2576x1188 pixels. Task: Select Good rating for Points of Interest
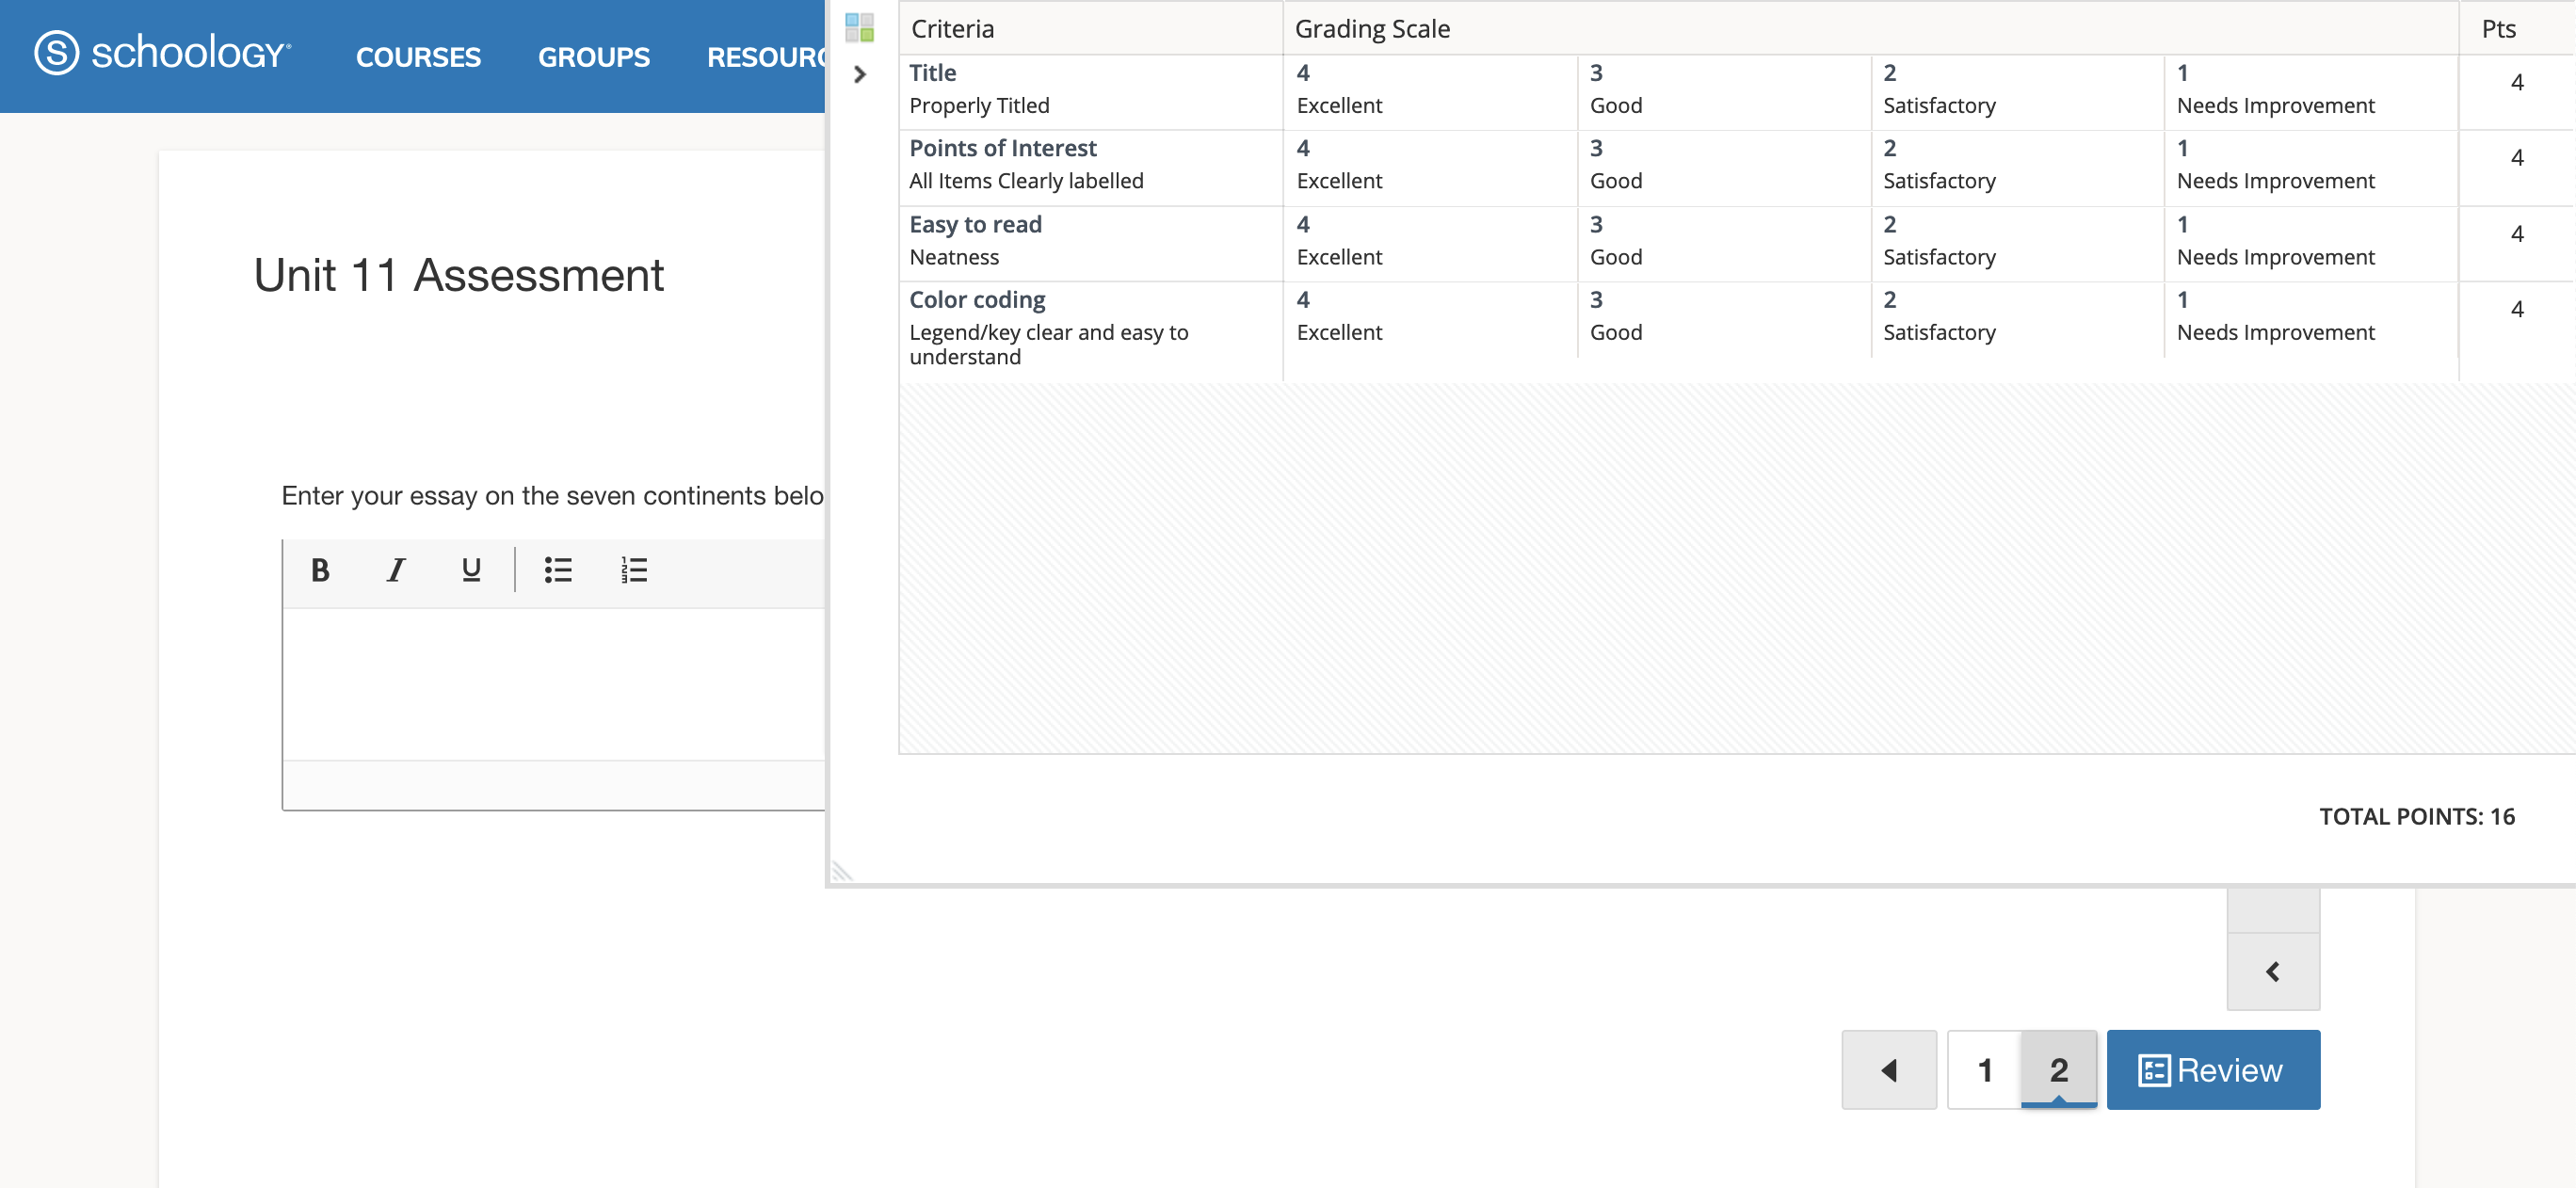1725,166
